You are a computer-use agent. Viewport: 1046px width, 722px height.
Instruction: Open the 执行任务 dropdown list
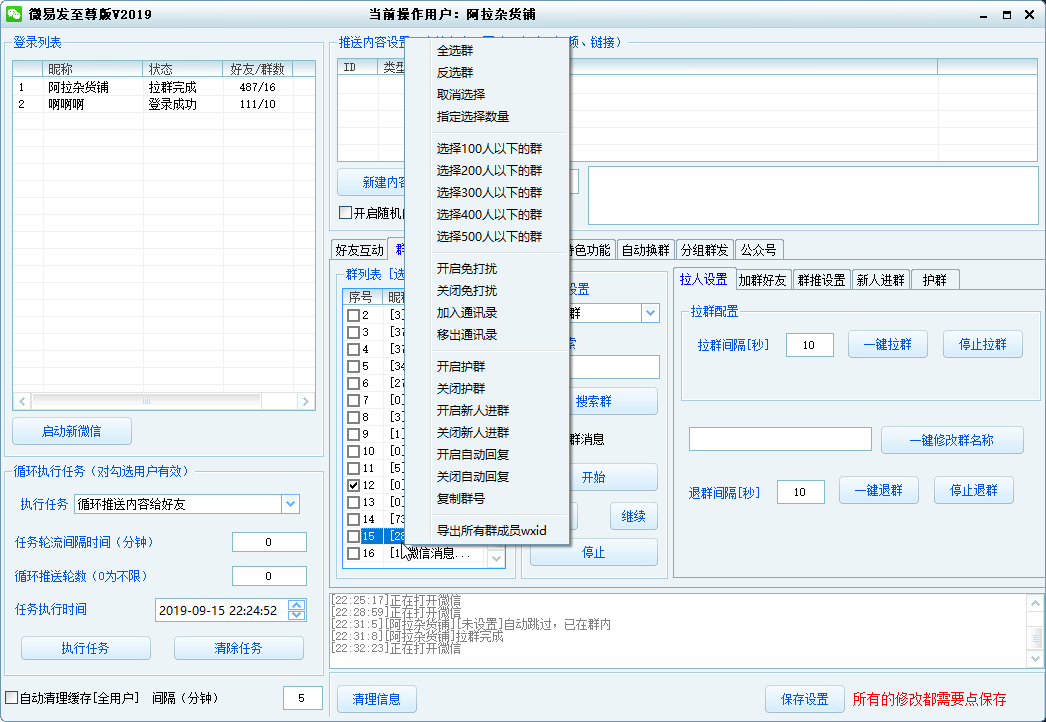click(290, 504)
